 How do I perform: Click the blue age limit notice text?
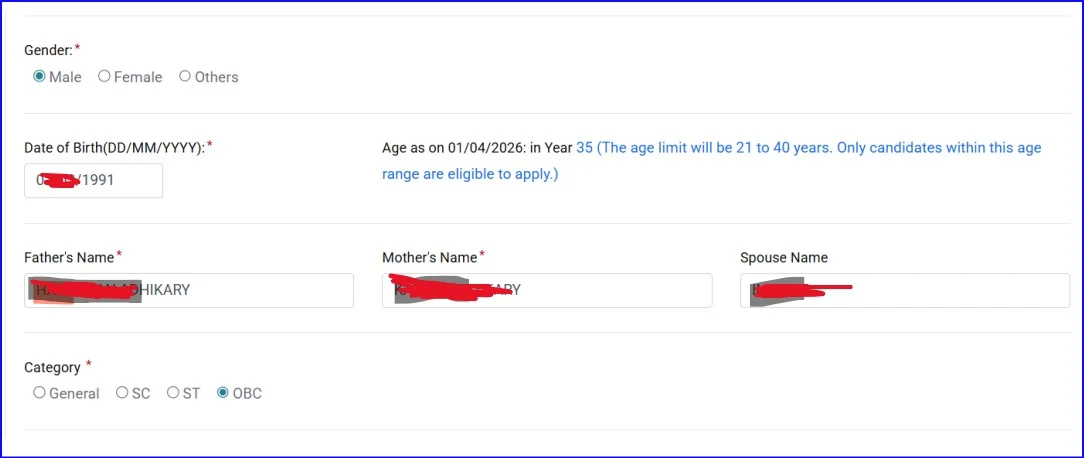(x=810, y=148)
